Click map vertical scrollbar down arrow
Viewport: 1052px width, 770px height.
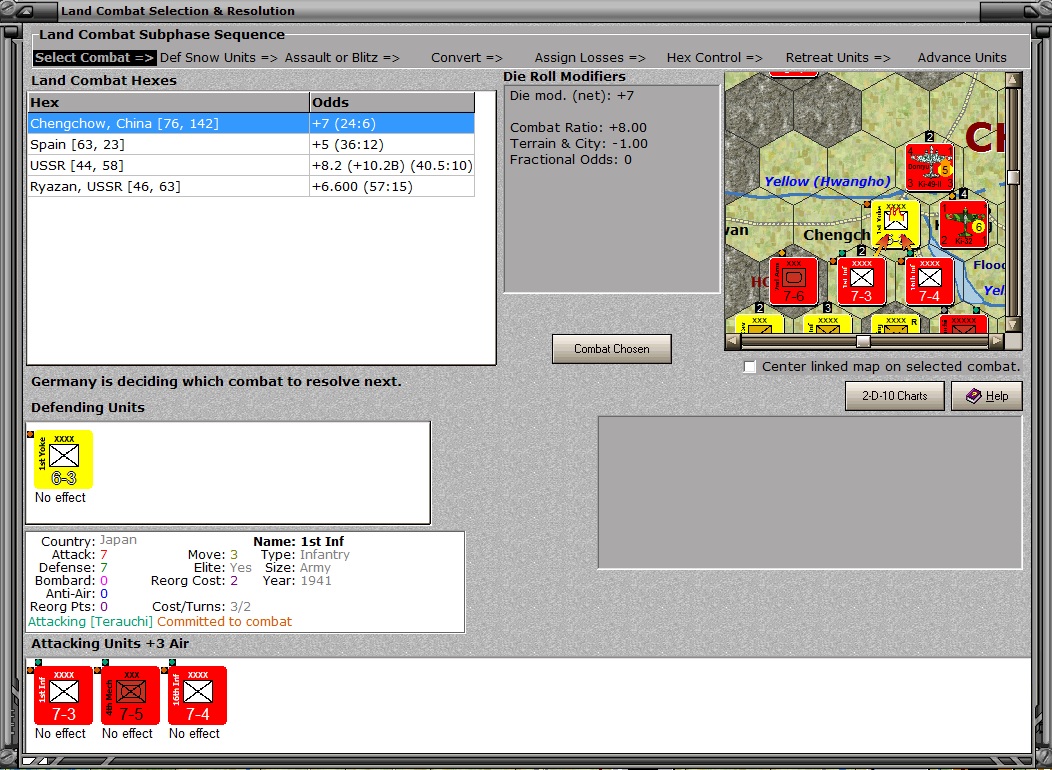point(1013,325)
